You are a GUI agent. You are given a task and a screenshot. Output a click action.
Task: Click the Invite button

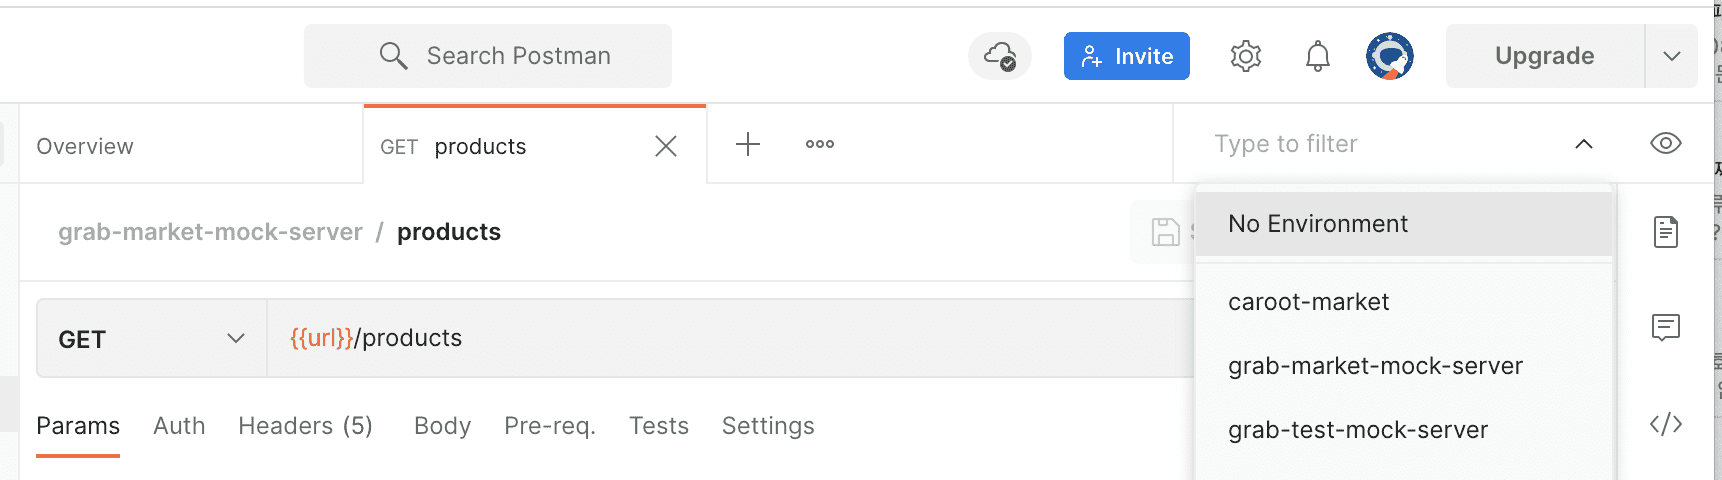1126,56
